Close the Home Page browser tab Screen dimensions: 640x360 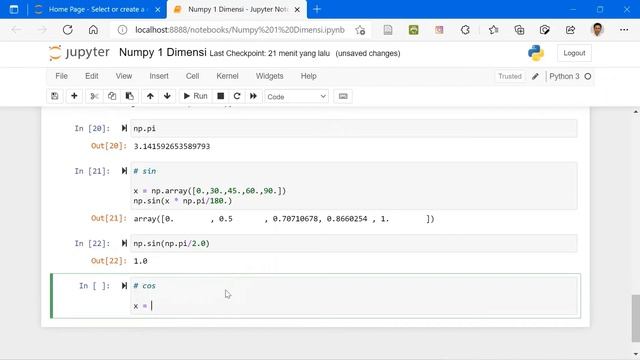tap(158, 10)
